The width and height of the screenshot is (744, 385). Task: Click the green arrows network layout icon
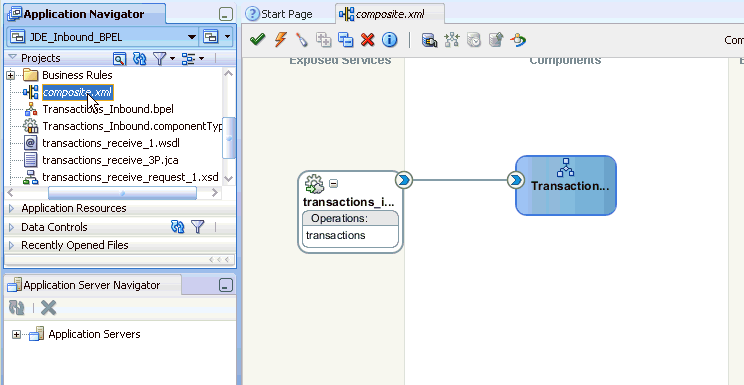[x=452, y=40]
